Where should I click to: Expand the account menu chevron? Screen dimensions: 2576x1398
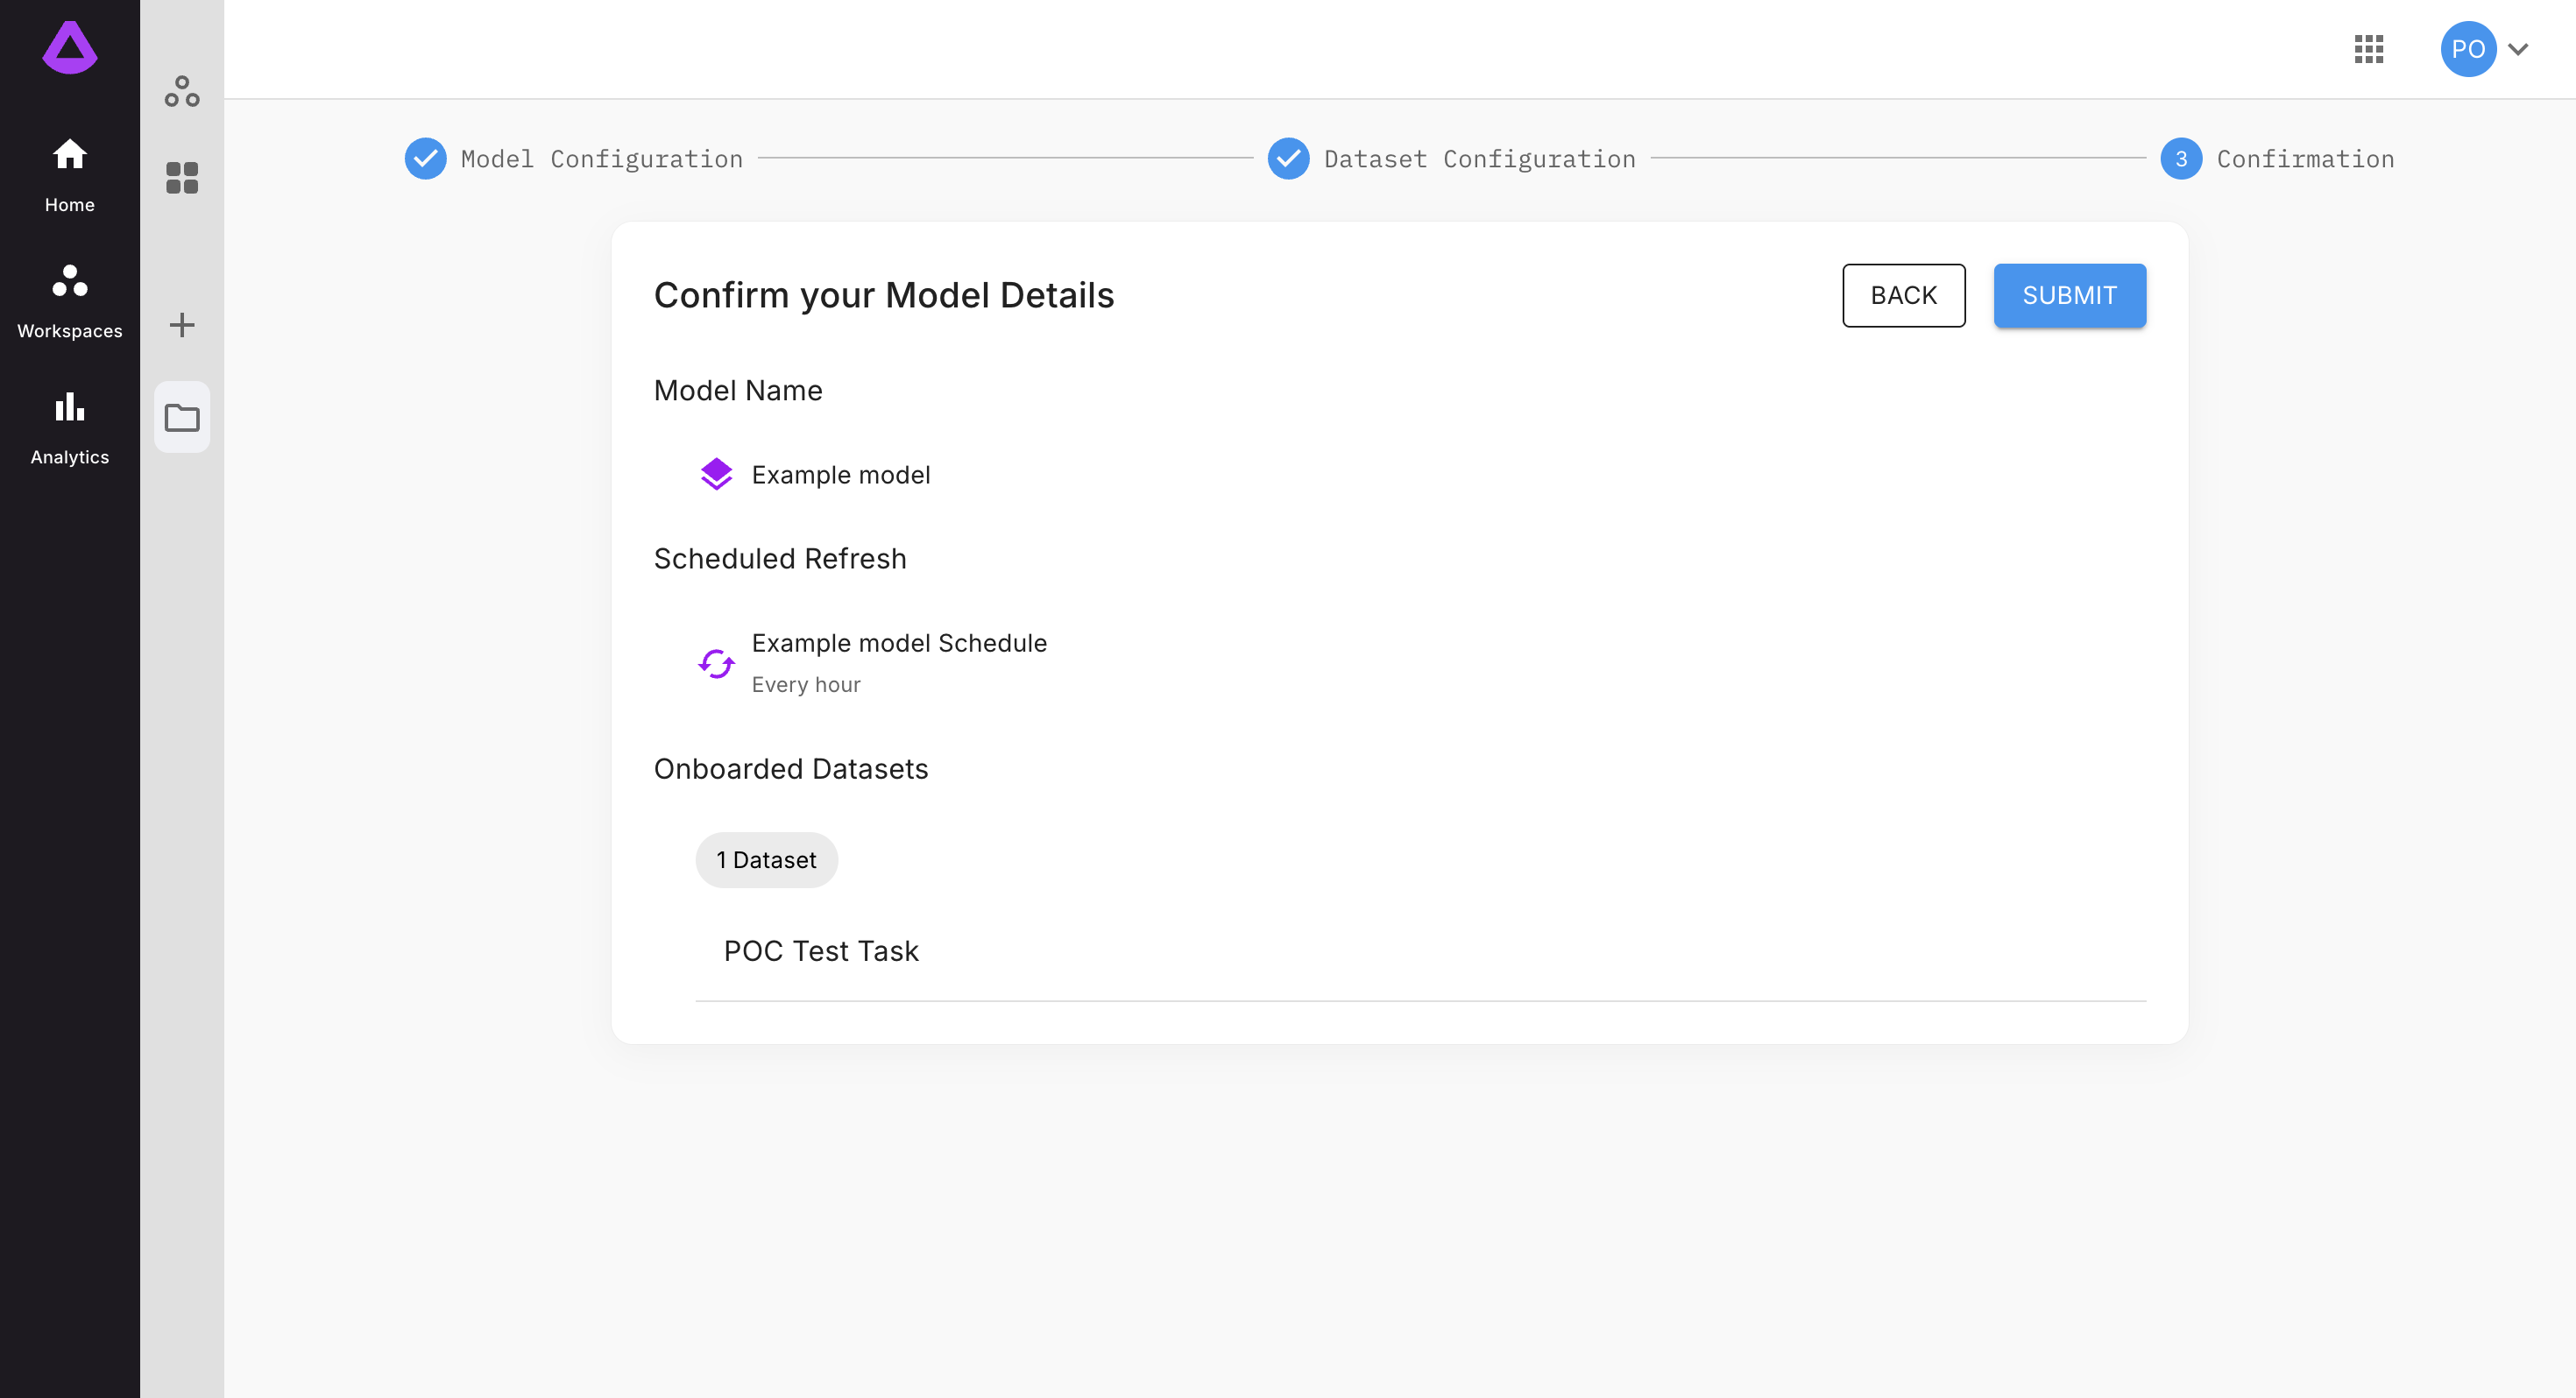point(2518,49)
